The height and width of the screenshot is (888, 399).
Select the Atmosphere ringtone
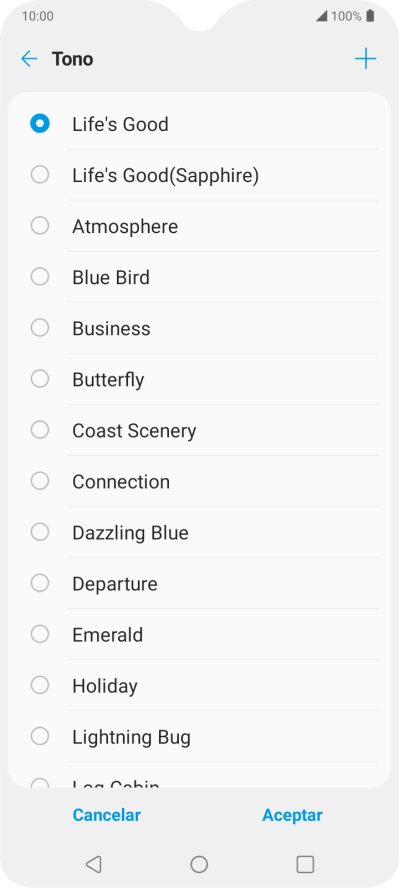199,226
